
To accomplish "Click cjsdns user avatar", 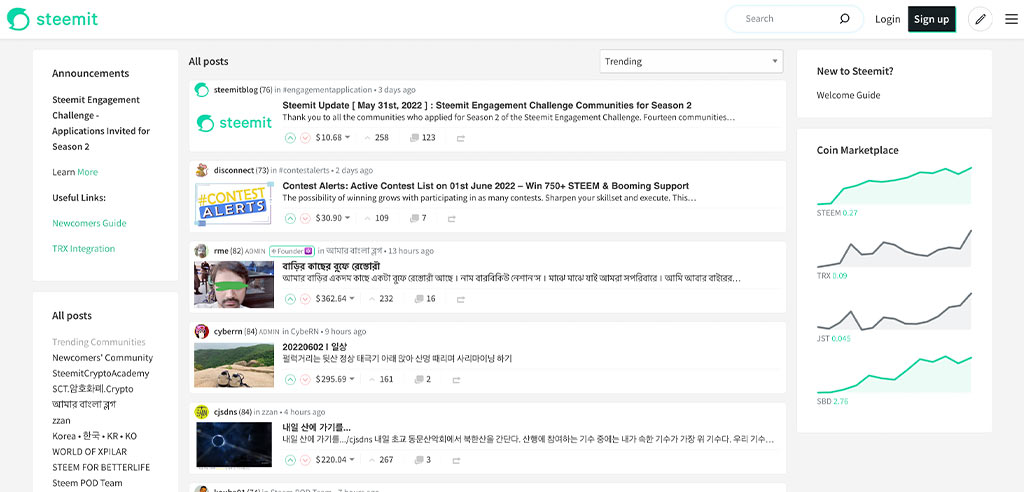I will pos(202,412).
